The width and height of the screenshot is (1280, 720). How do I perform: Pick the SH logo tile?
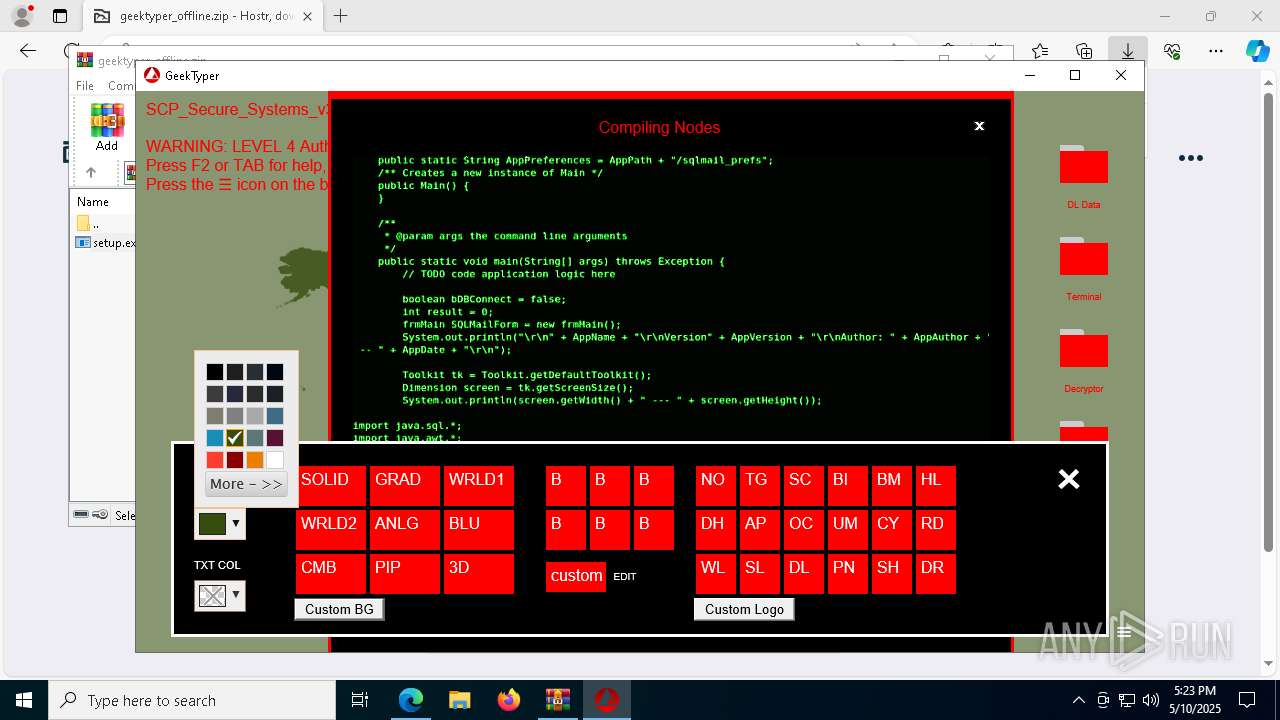892,573
